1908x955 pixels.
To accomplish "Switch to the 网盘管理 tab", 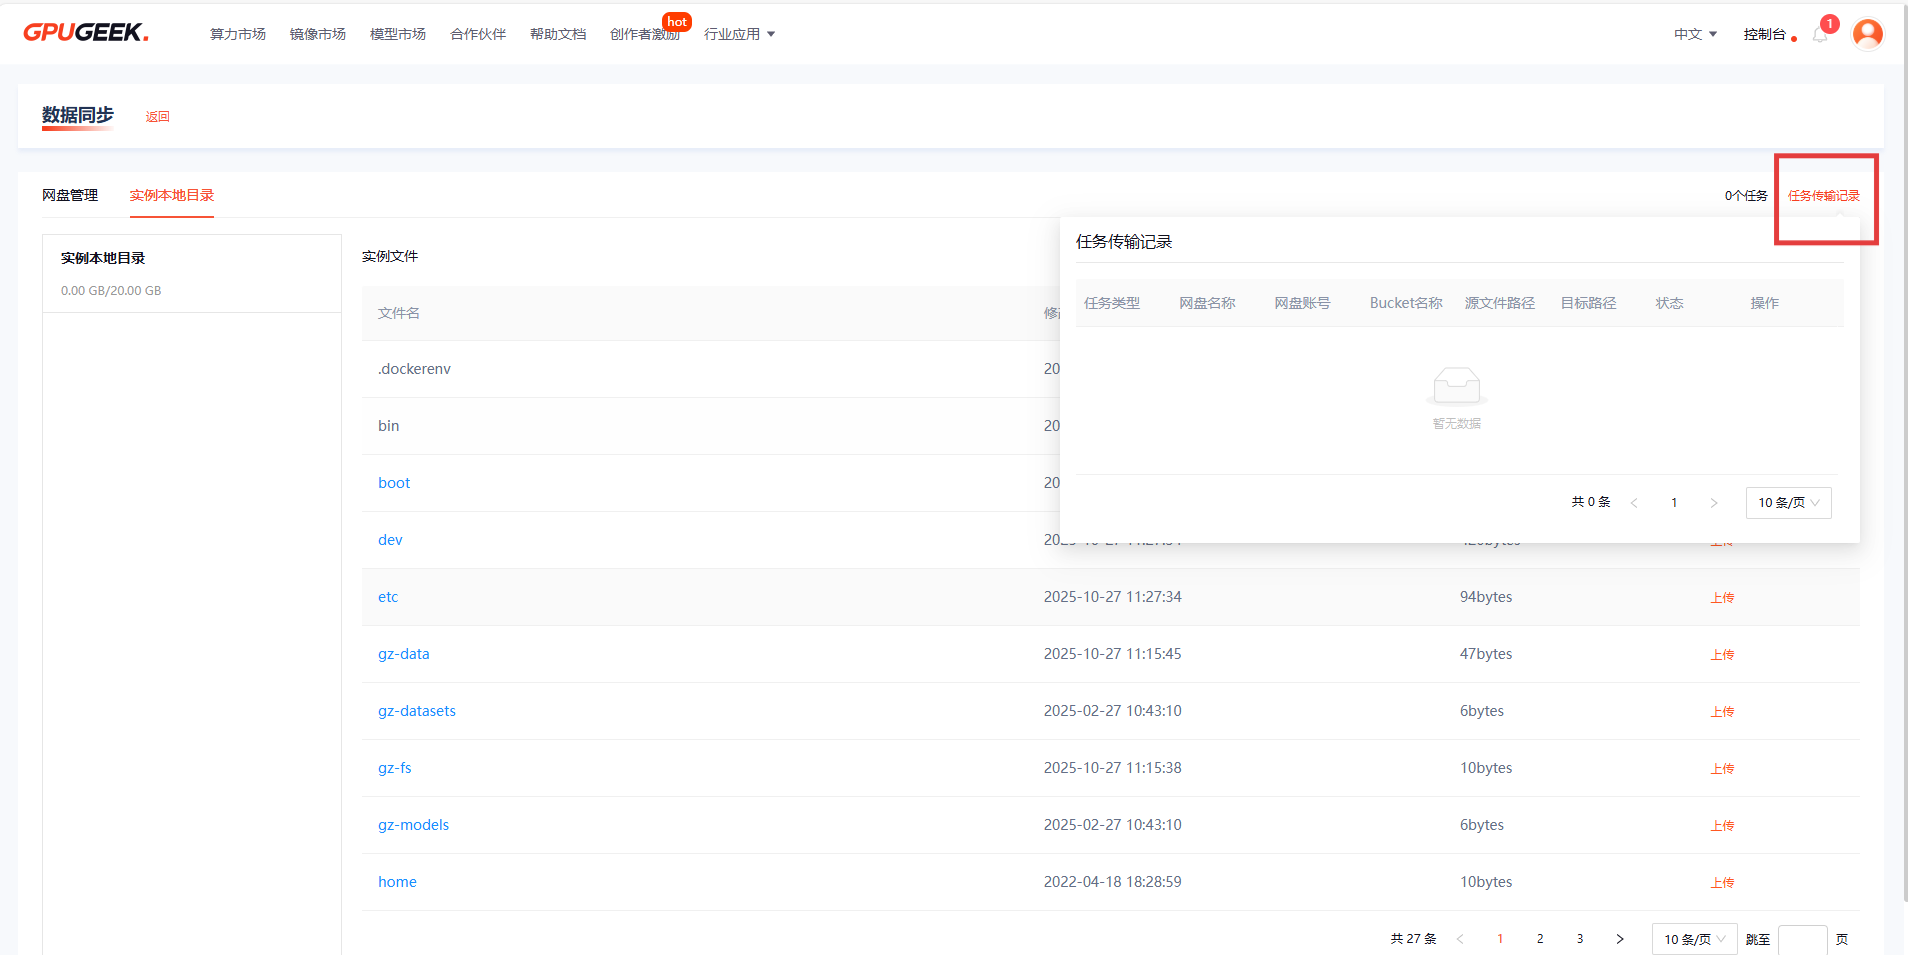I will click(70, 195).
